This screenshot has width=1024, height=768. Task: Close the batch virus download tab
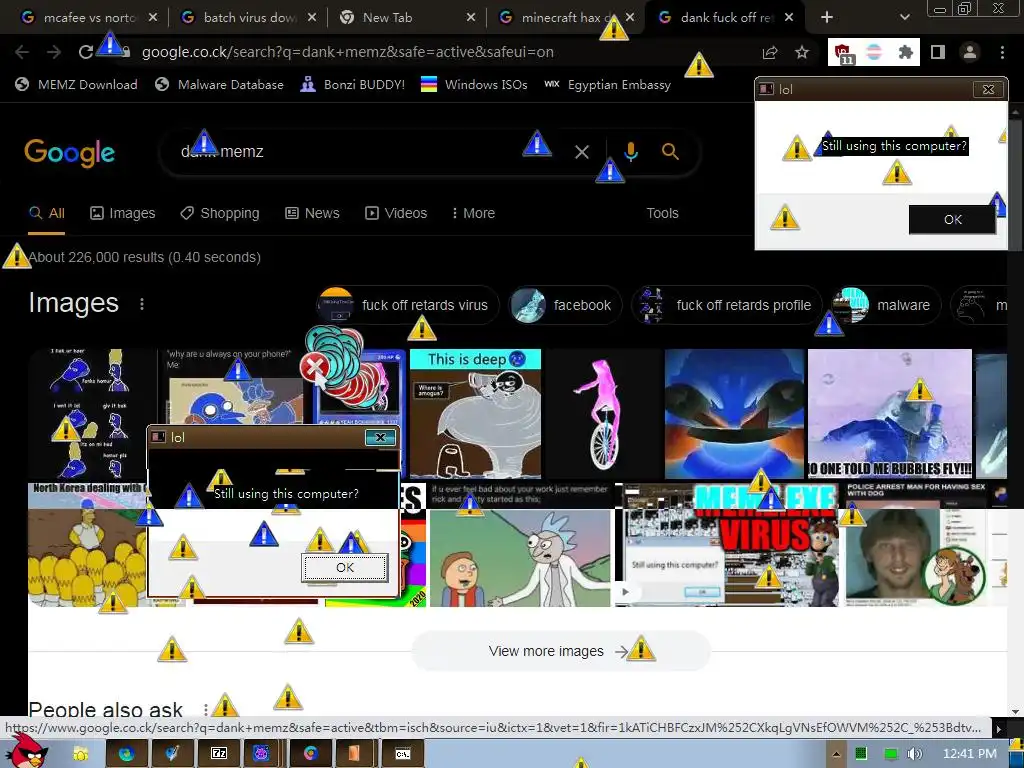312,18
